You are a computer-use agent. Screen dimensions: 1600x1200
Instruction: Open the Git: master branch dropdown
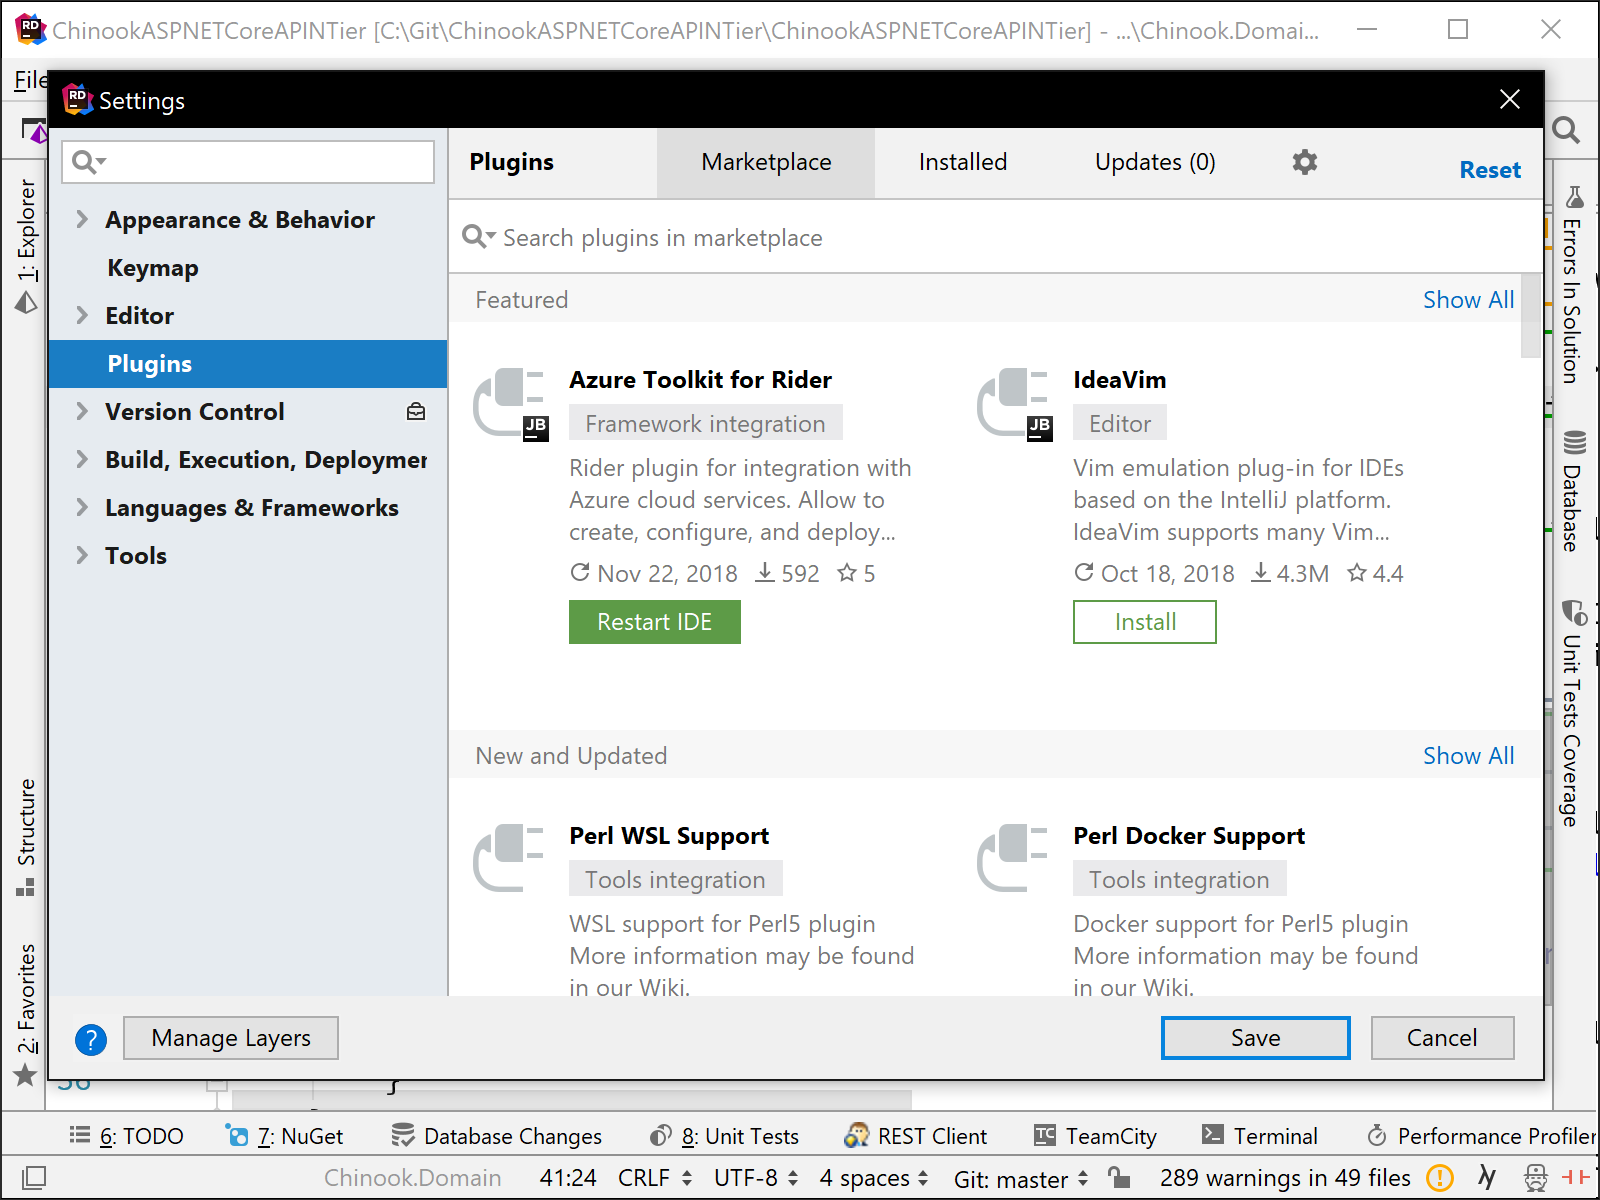point(1021,1179)
